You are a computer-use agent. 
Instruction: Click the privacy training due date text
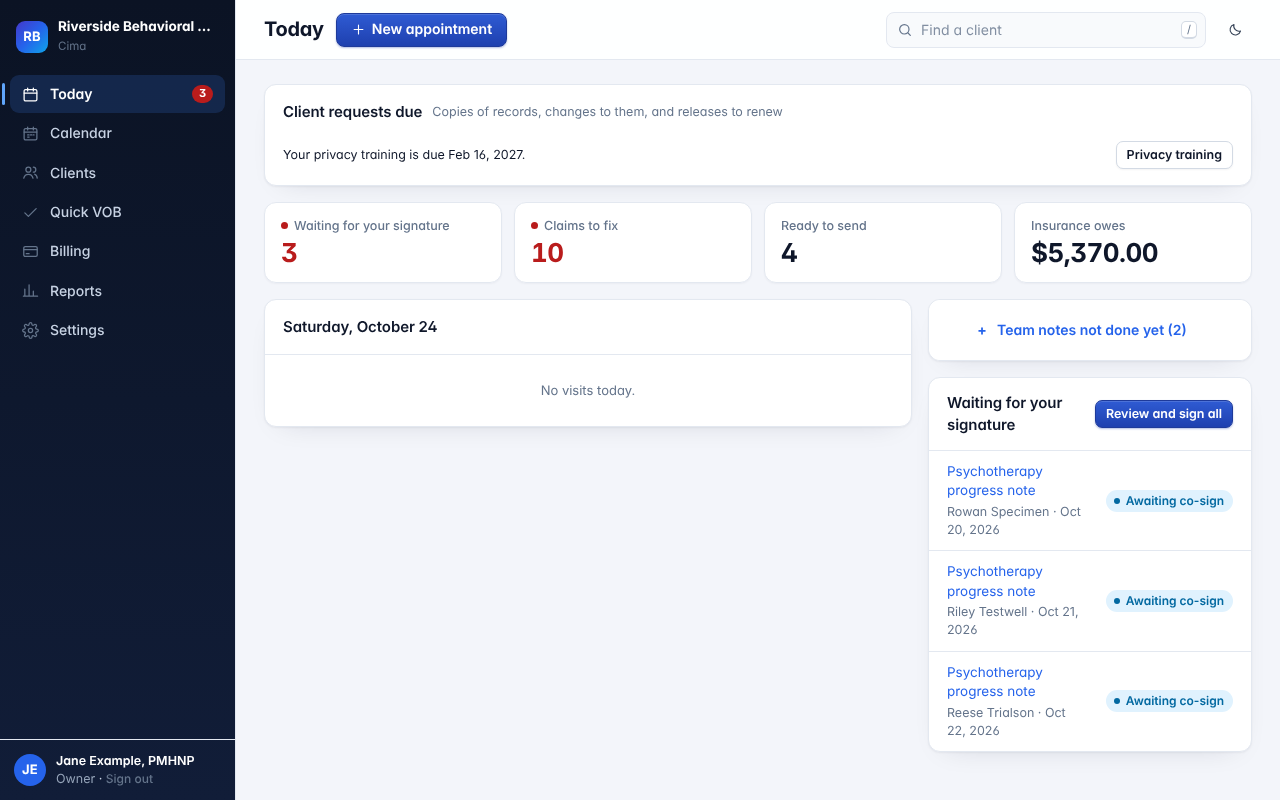pos(404,155)
